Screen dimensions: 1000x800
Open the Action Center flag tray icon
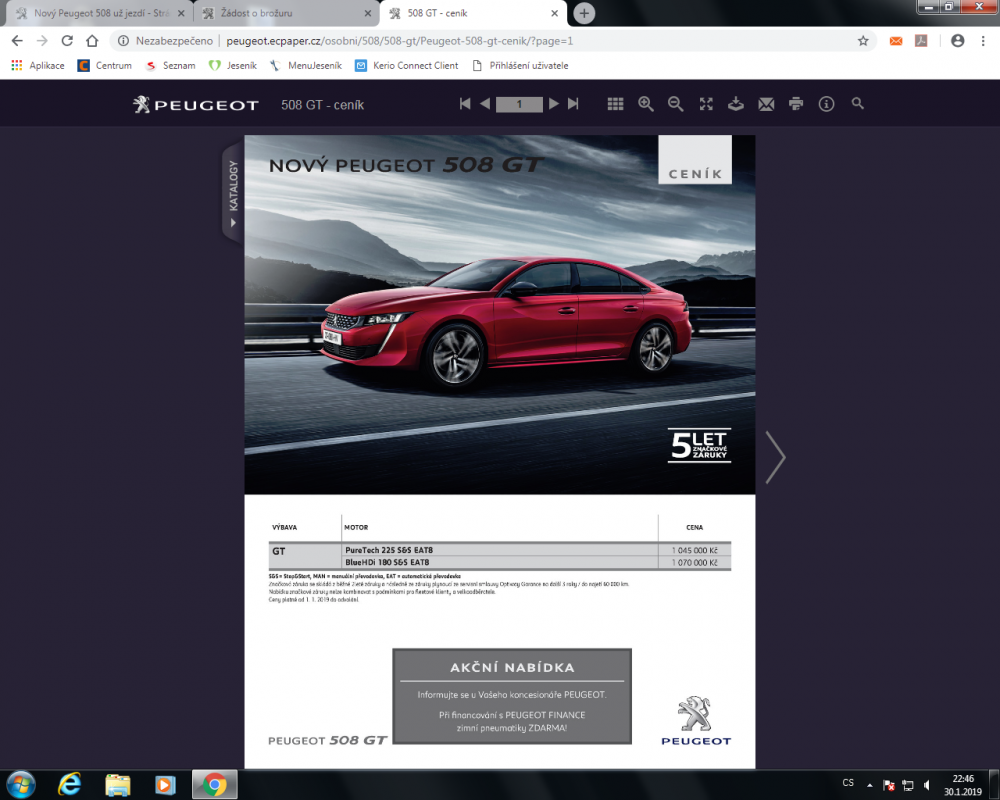889,785
